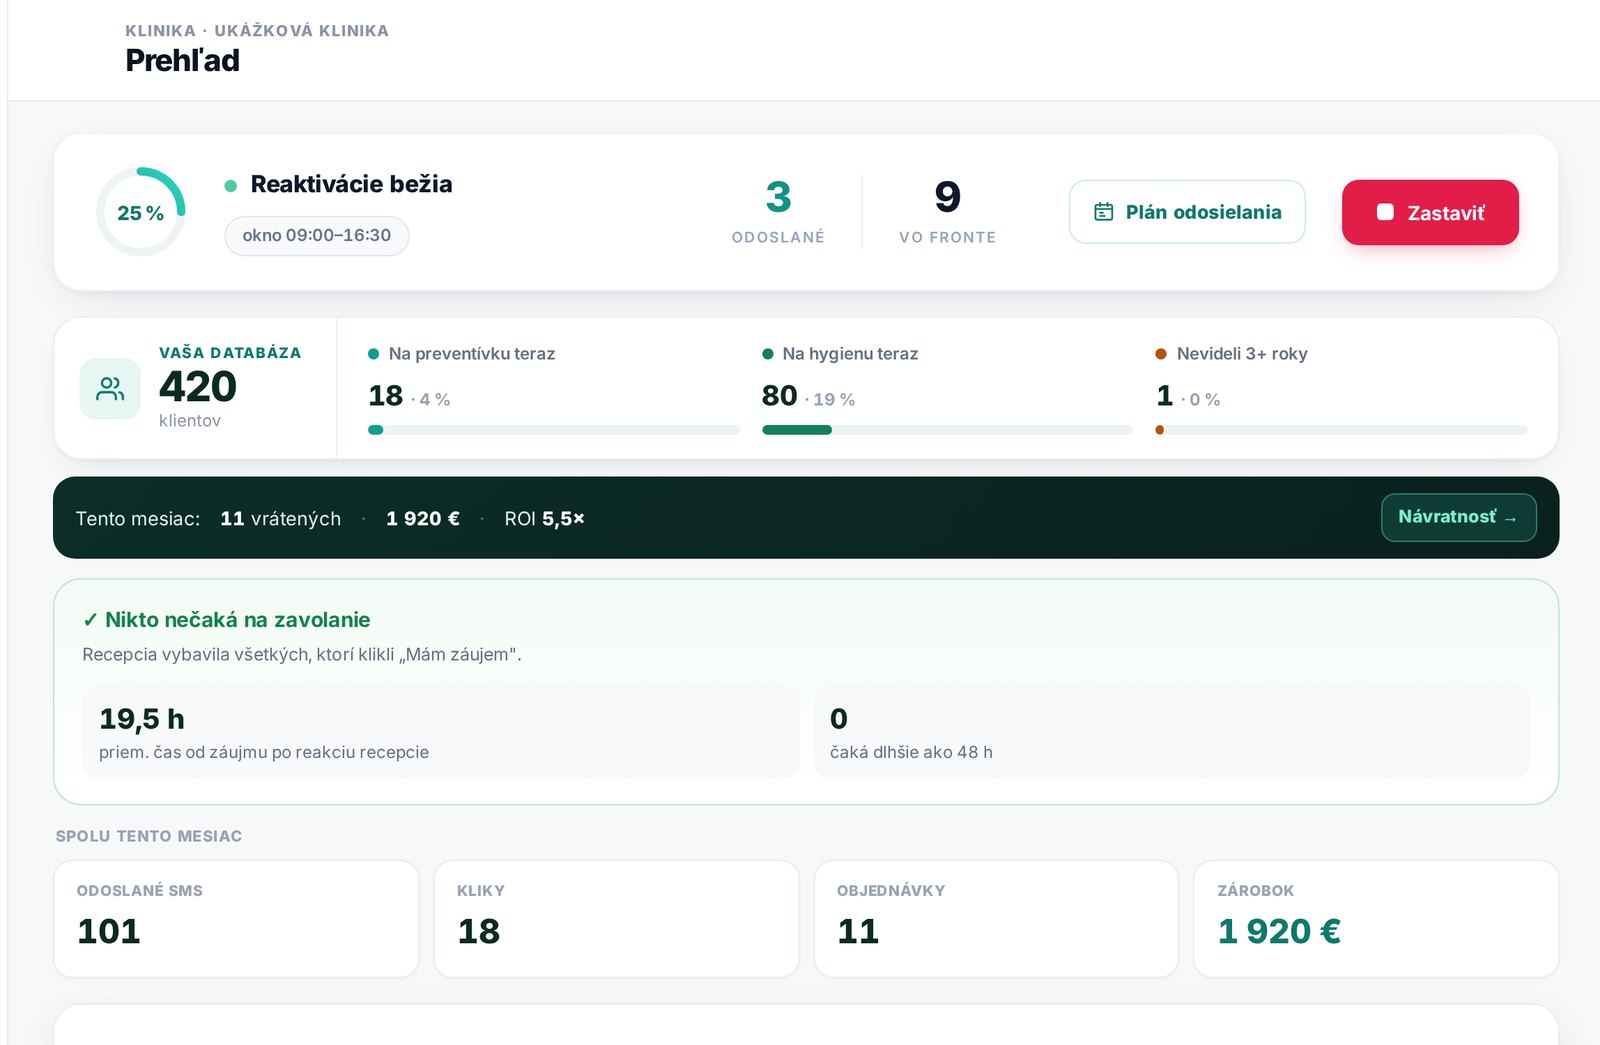The height and width of the screenshot is (1045, 1600).
Task: Click the ROI 5,5× value
Action: tap(544, 518)
